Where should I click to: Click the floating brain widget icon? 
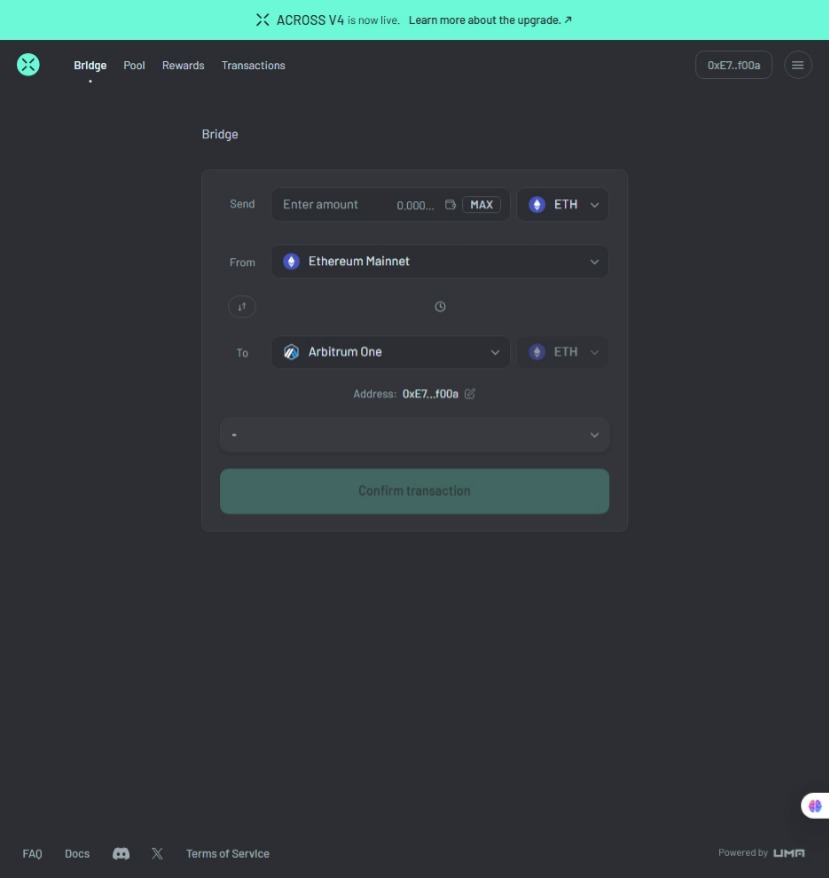point(815,806)
